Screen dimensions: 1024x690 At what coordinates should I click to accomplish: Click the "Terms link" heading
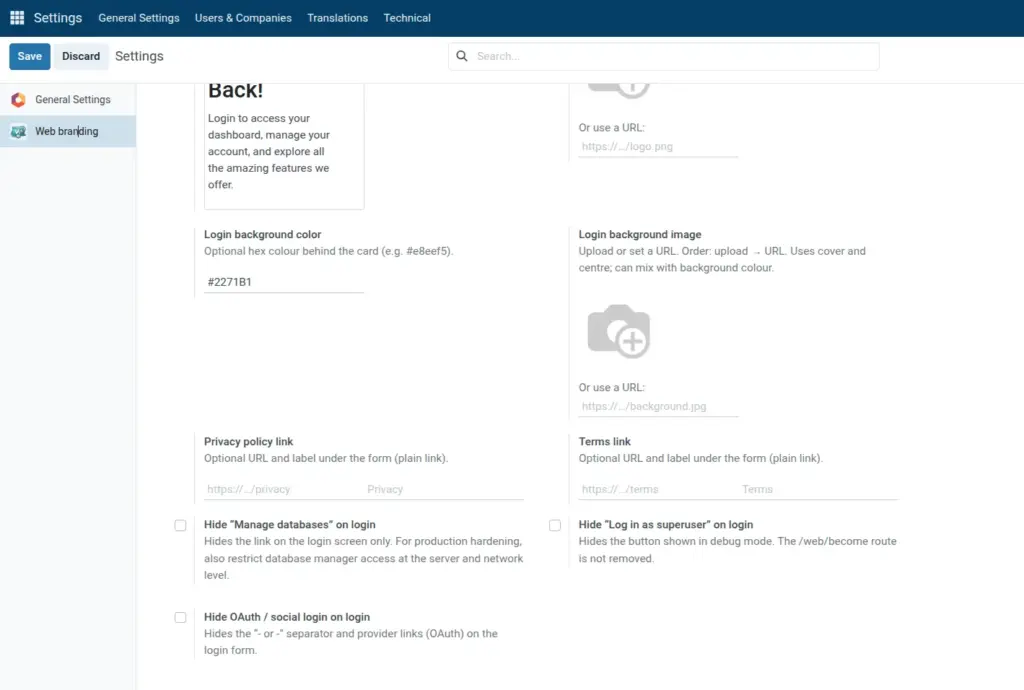tap(605, 441)
